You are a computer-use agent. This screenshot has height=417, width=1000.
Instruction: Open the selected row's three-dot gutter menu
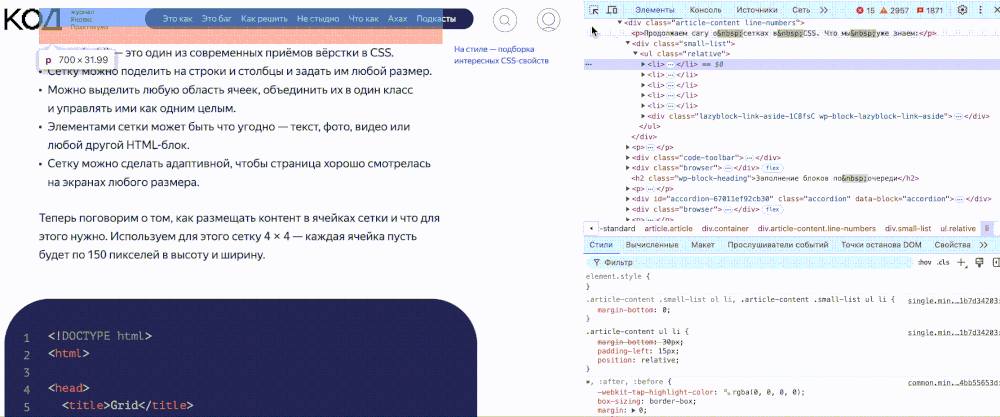pos(589,64)
